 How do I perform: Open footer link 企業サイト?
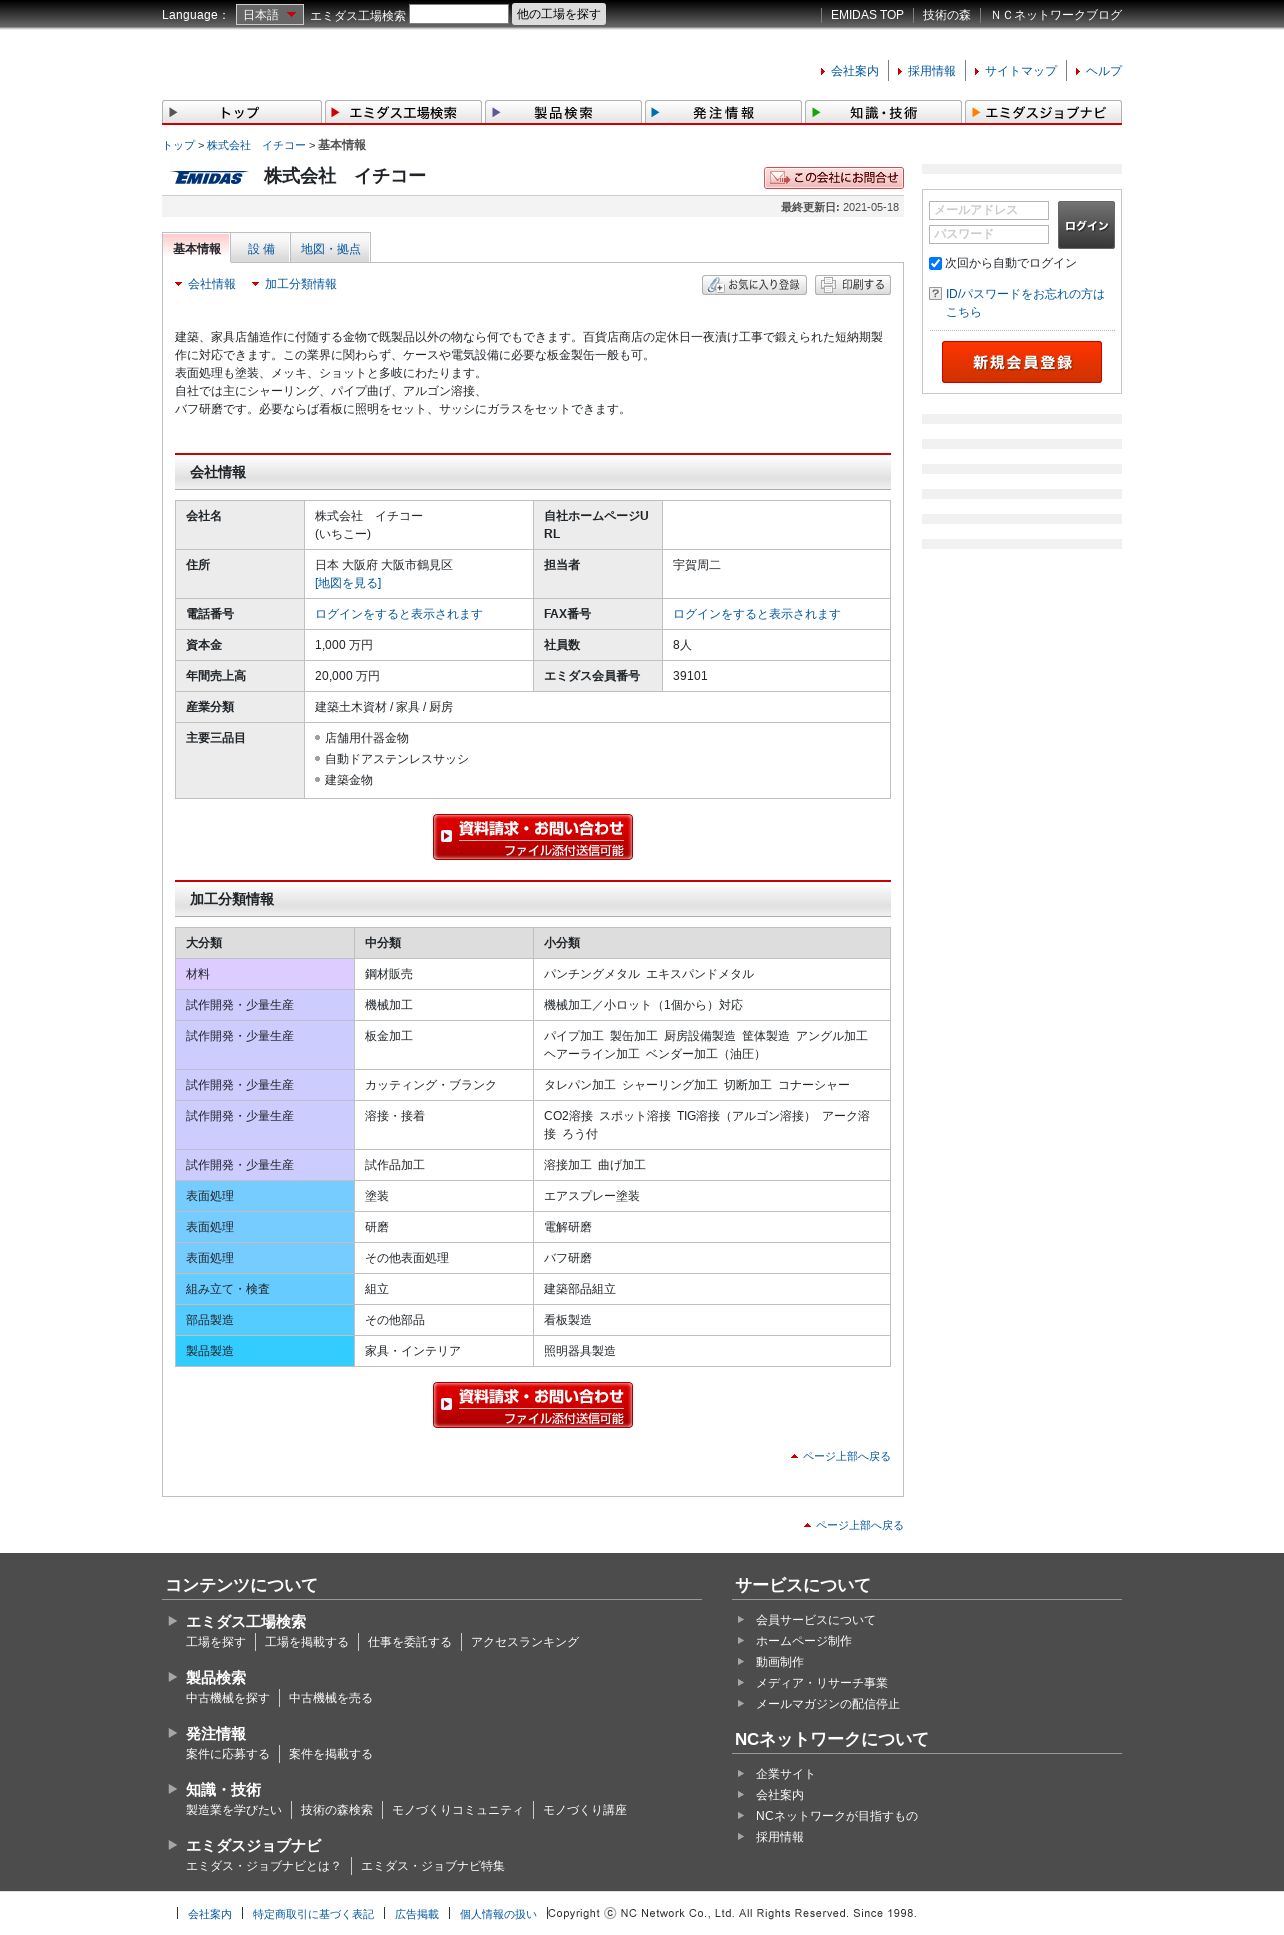tap(786, 1774)
